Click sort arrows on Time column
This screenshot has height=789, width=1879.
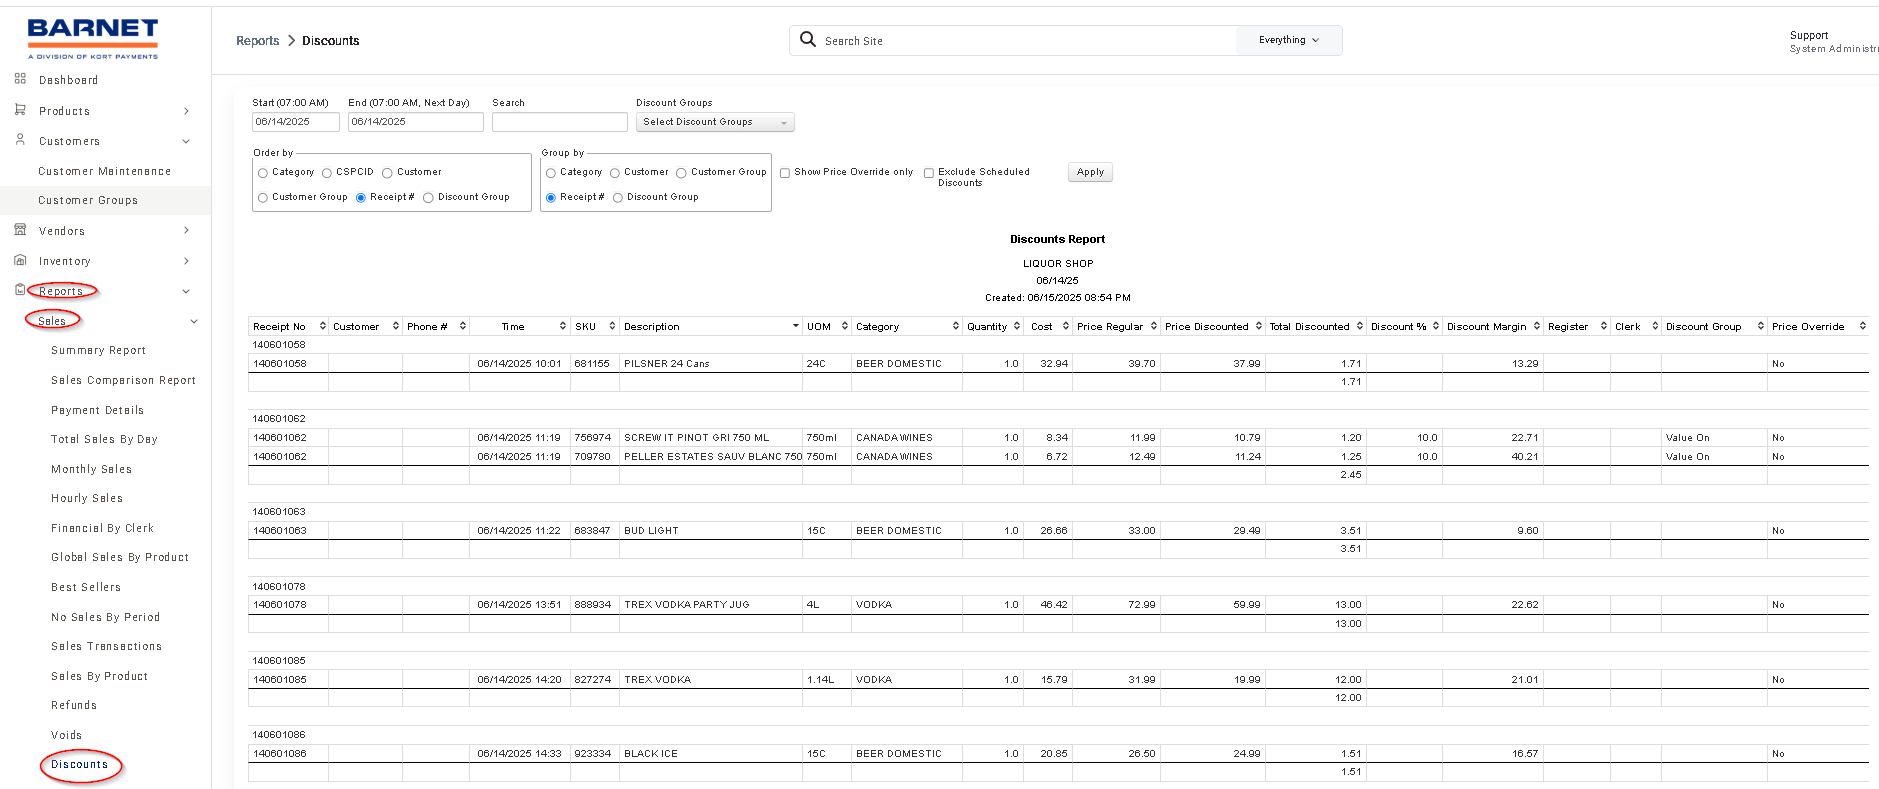563,326
